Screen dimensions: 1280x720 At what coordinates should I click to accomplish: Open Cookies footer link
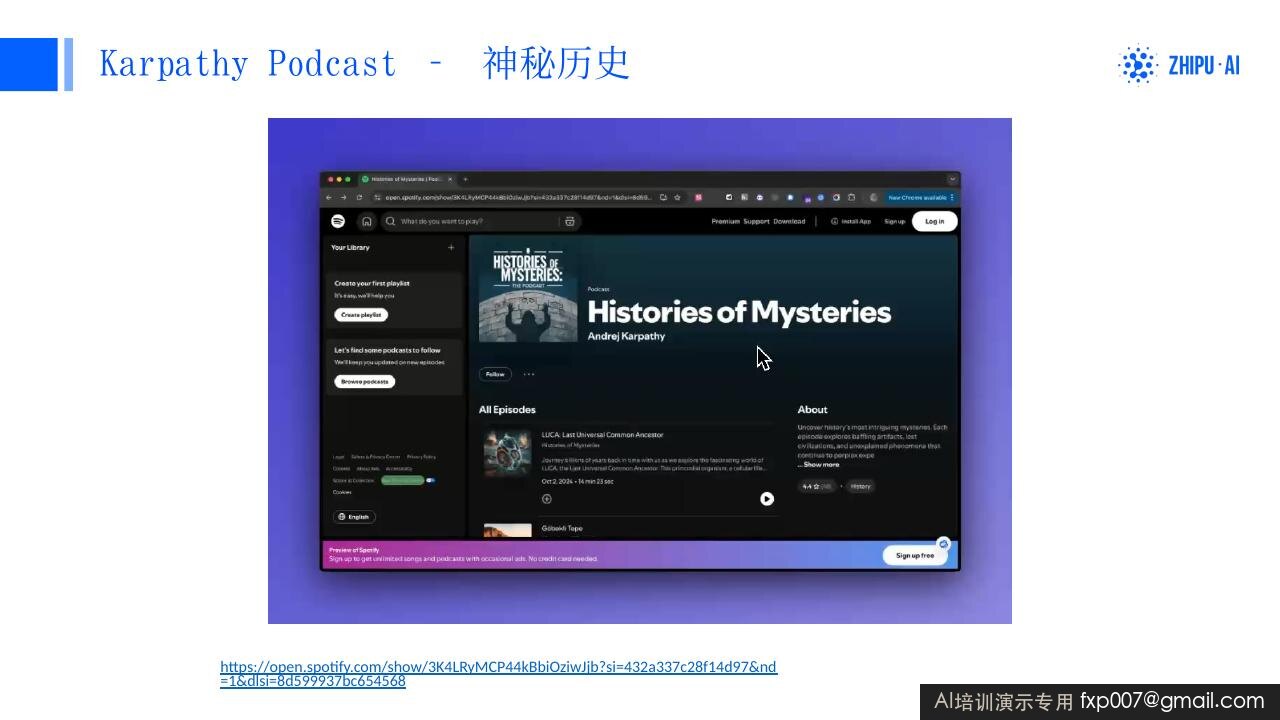pyautogui.click(x=342, y=492)
